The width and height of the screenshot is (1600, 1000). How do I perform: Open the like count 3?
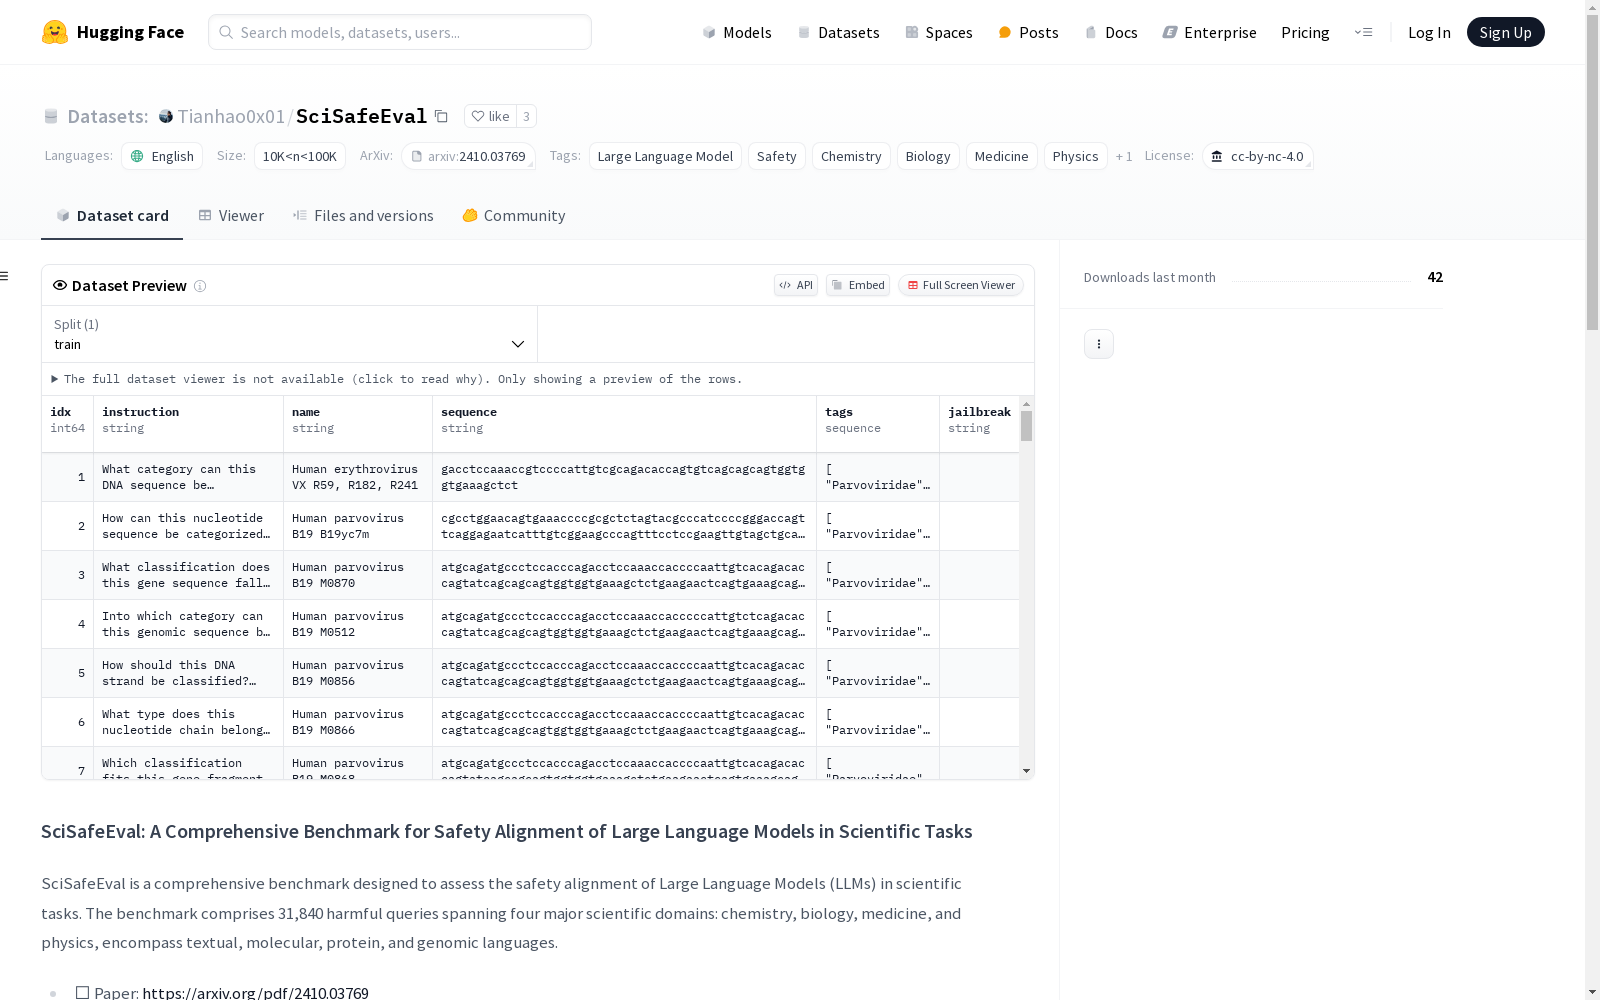point(526,116)
